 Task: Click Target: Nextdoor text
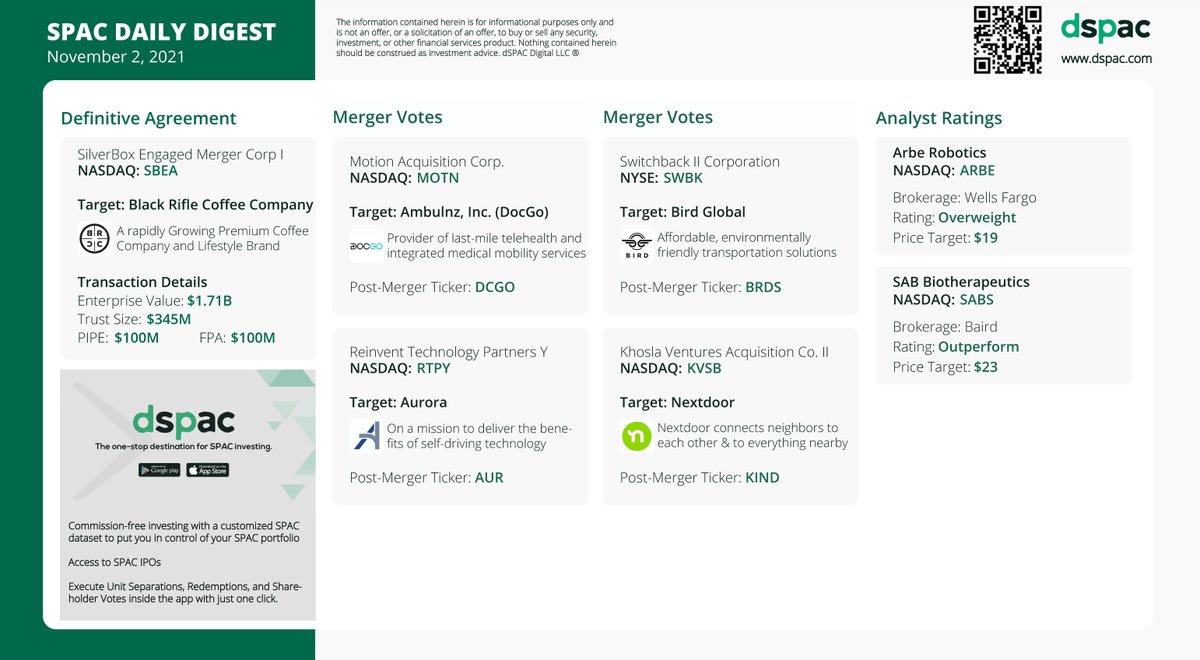(x=677, y=402)
